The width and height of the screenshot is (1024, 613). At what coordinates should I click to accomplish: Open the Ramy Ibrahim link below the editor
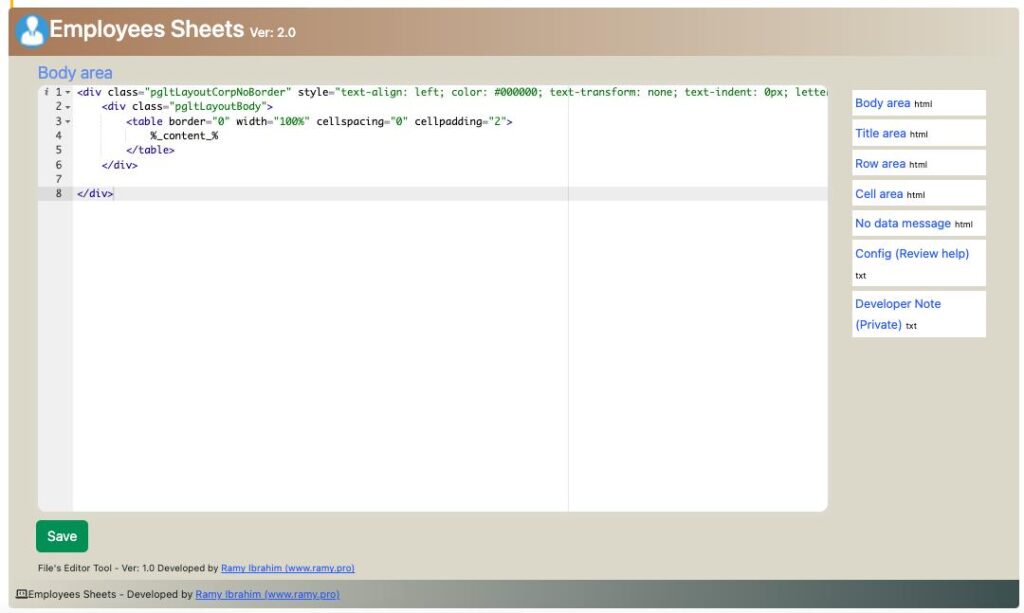click(287, 567)
